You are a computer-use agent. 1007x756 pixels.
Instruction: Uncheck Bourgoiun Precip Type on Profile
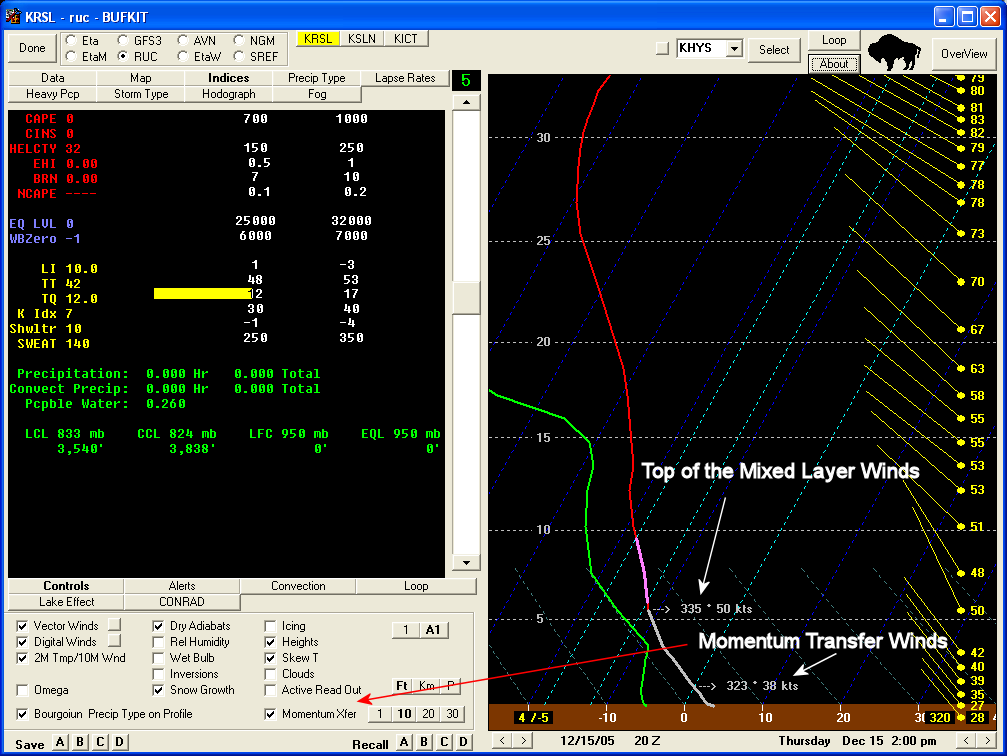pyautogui.click(x=22, y=714)
